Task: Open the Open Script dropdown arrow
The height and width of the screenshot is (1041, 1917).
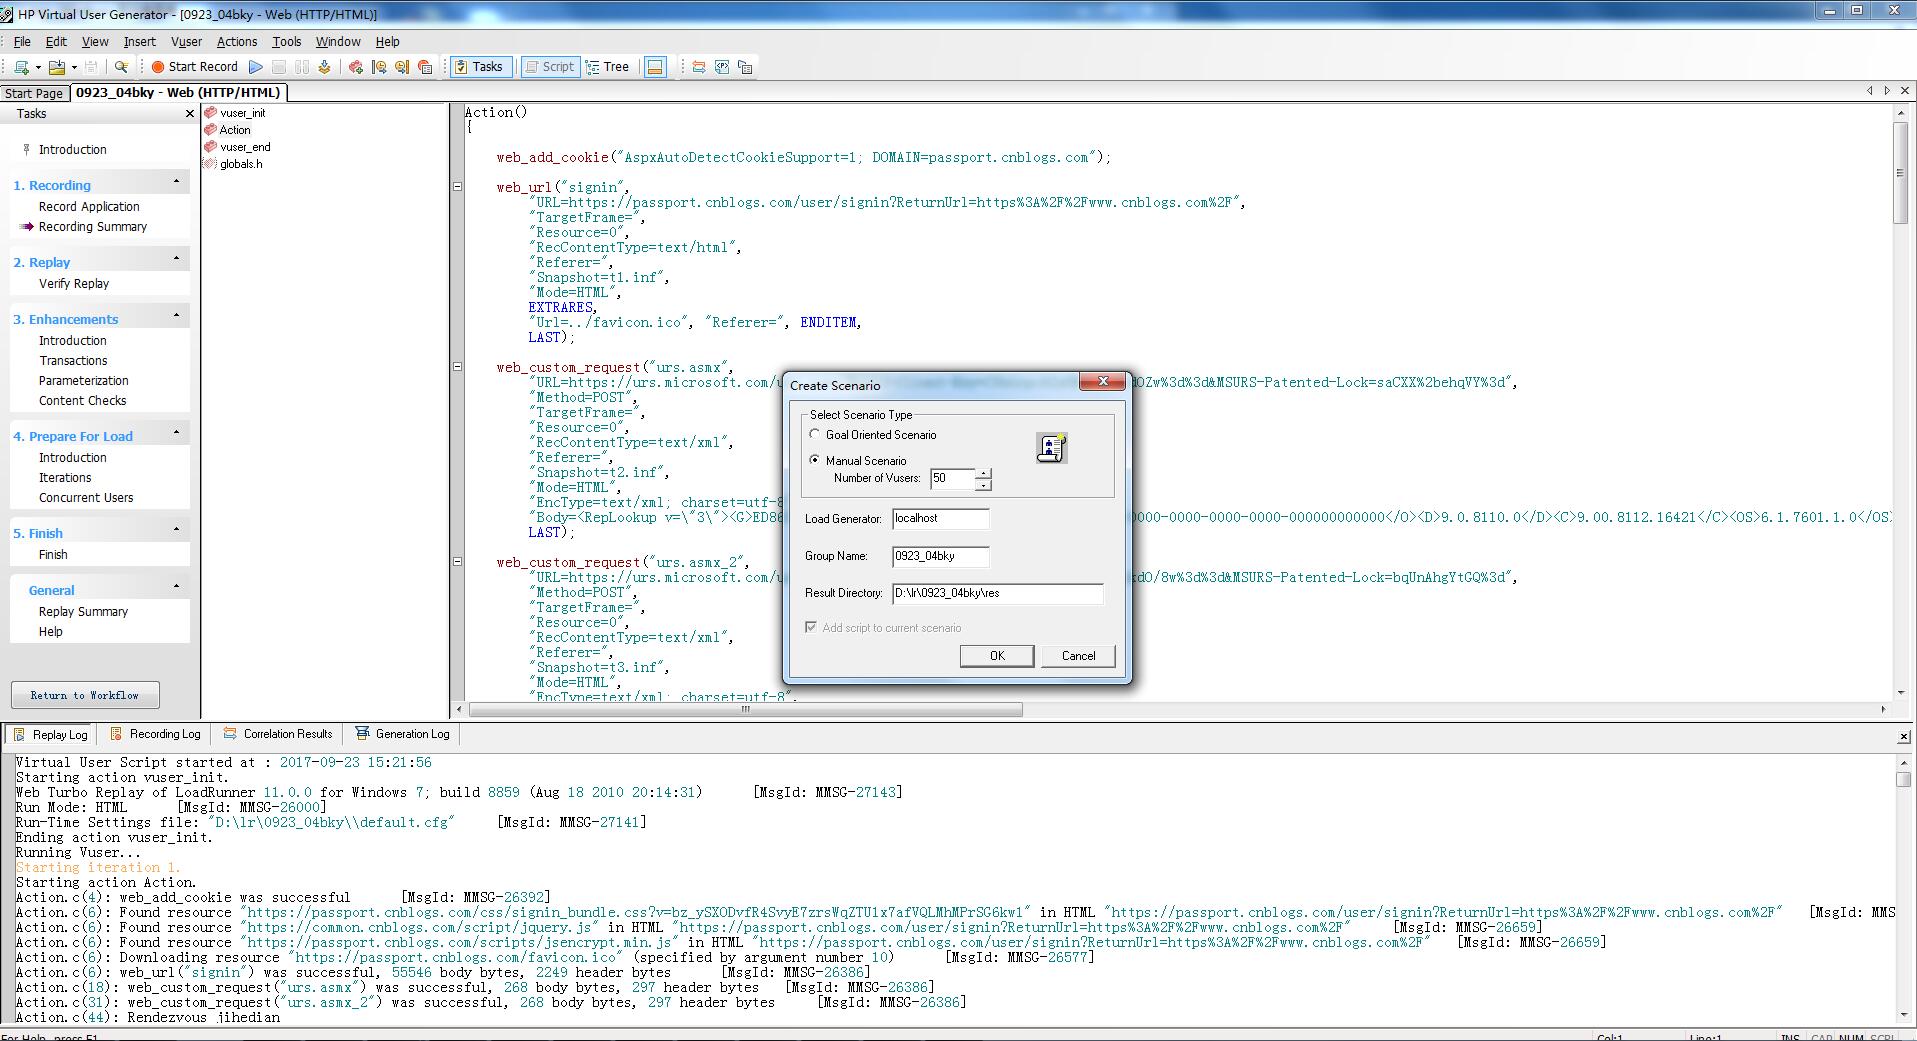Action: coord(74,67)
